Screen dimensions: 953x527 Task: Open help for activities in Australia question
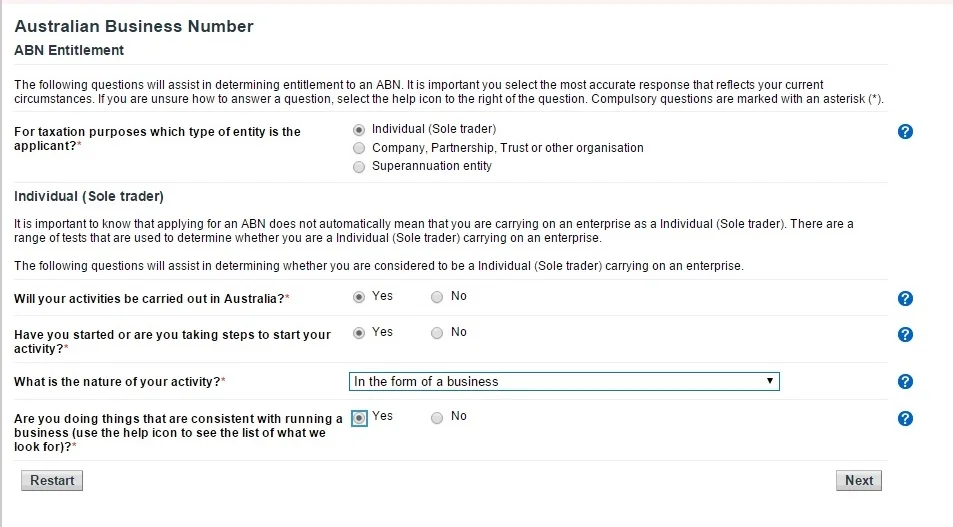[x=905, y=298]
